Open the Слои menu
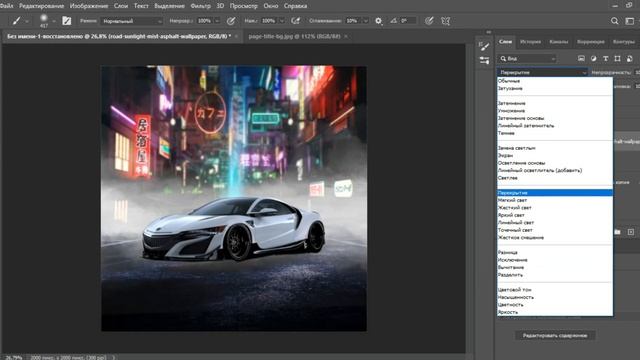 coord(121,6)
